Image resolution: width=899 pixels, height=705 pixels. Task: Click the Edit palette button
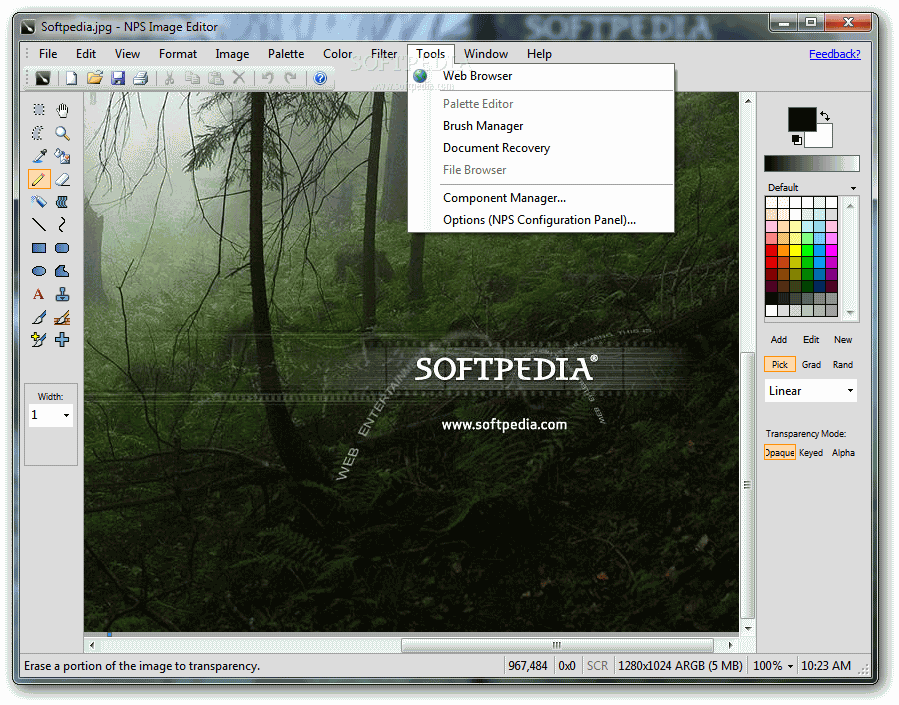[811, 340]
